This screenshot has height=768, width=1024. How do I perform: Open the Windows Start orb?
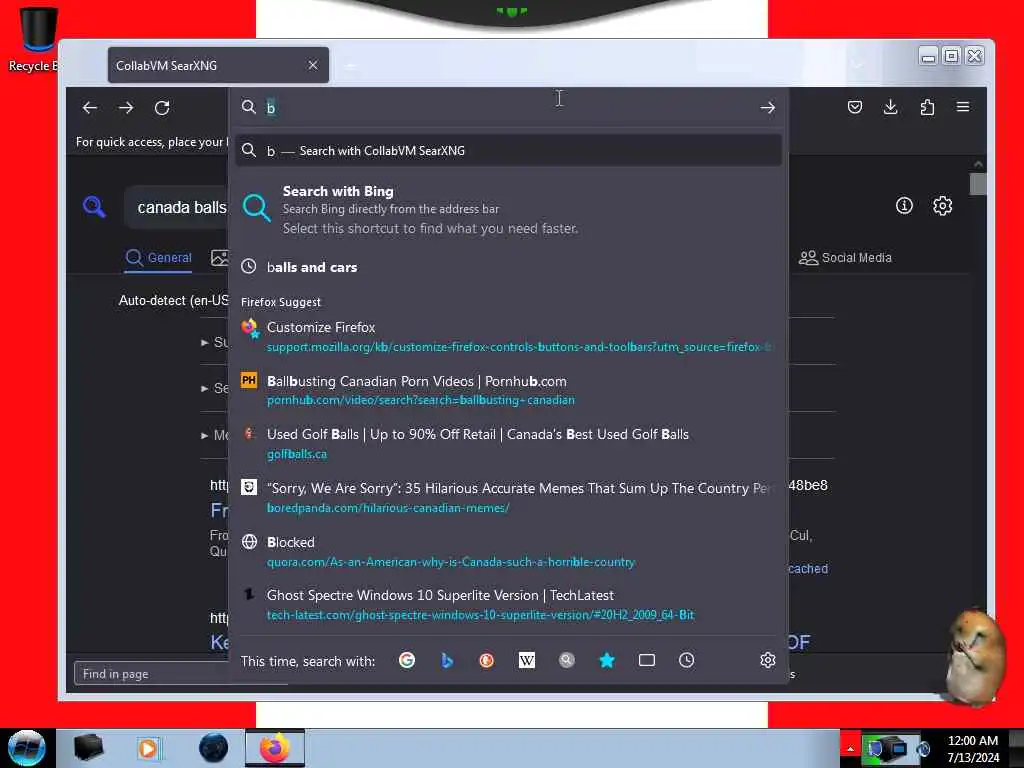27,748
